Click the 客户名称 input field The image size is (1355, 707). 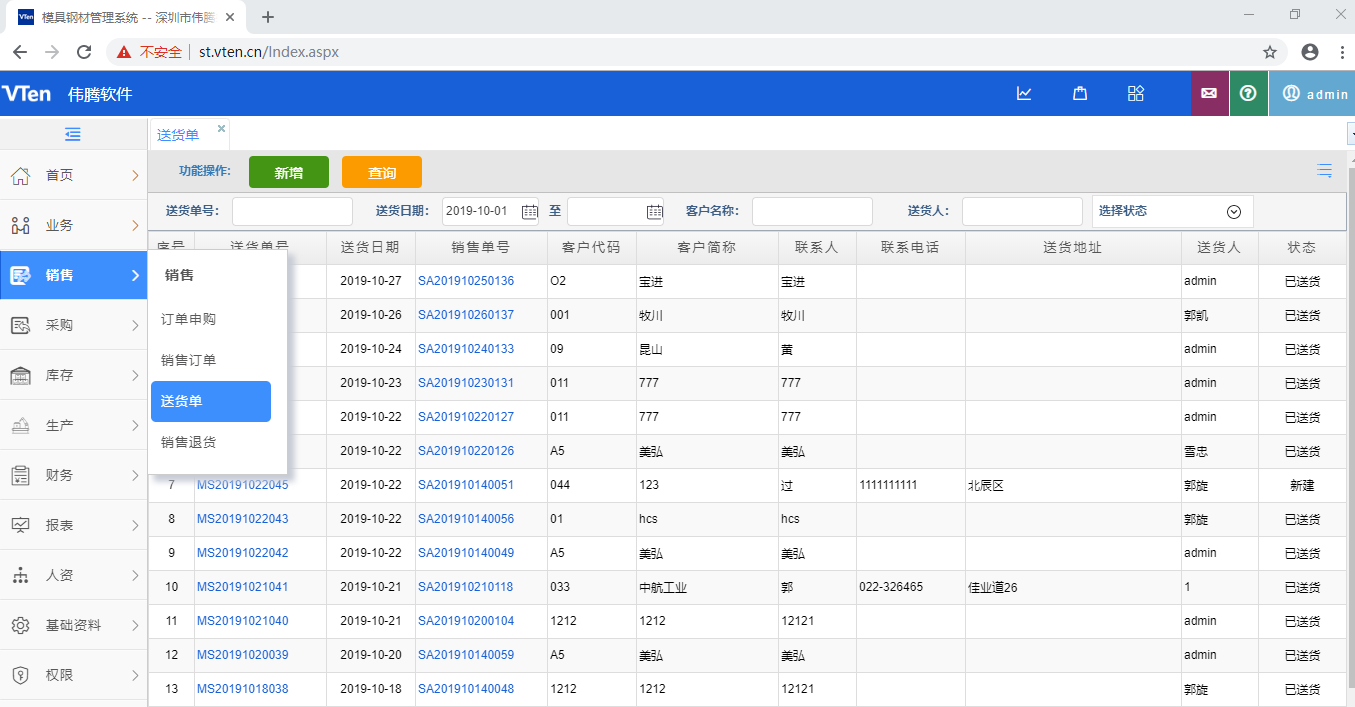[812, 211]
